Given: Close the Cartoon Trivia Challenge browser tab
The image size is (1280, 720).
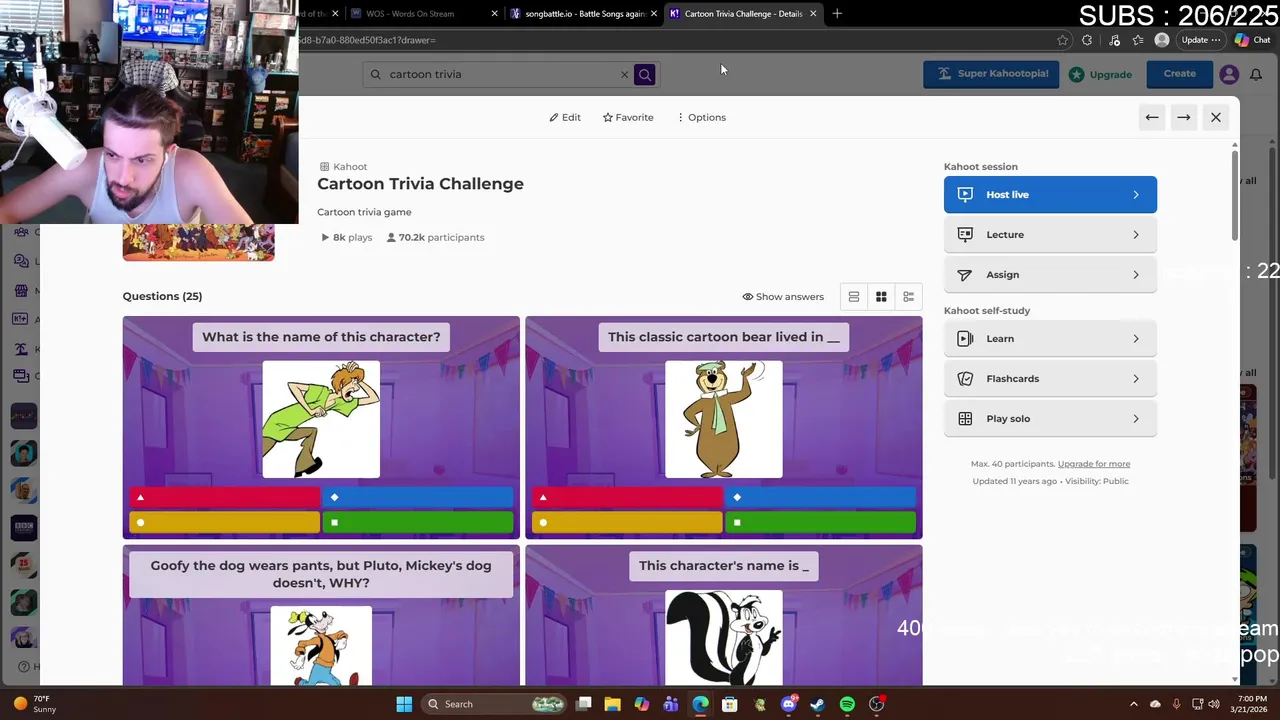Looking at the screenshot, I should pyautogui.click(x=813, y=14).
